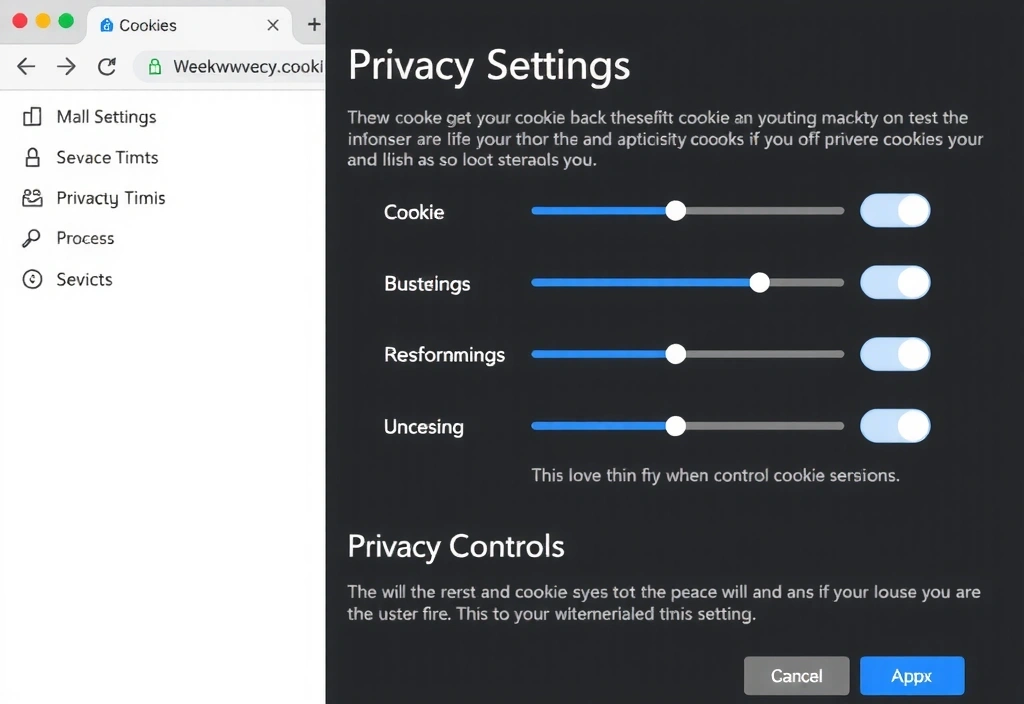The height and width of the screenshot is (704, 1024).
Task: Switch off the Resfornmings toggle
Action: pos(895,354)
